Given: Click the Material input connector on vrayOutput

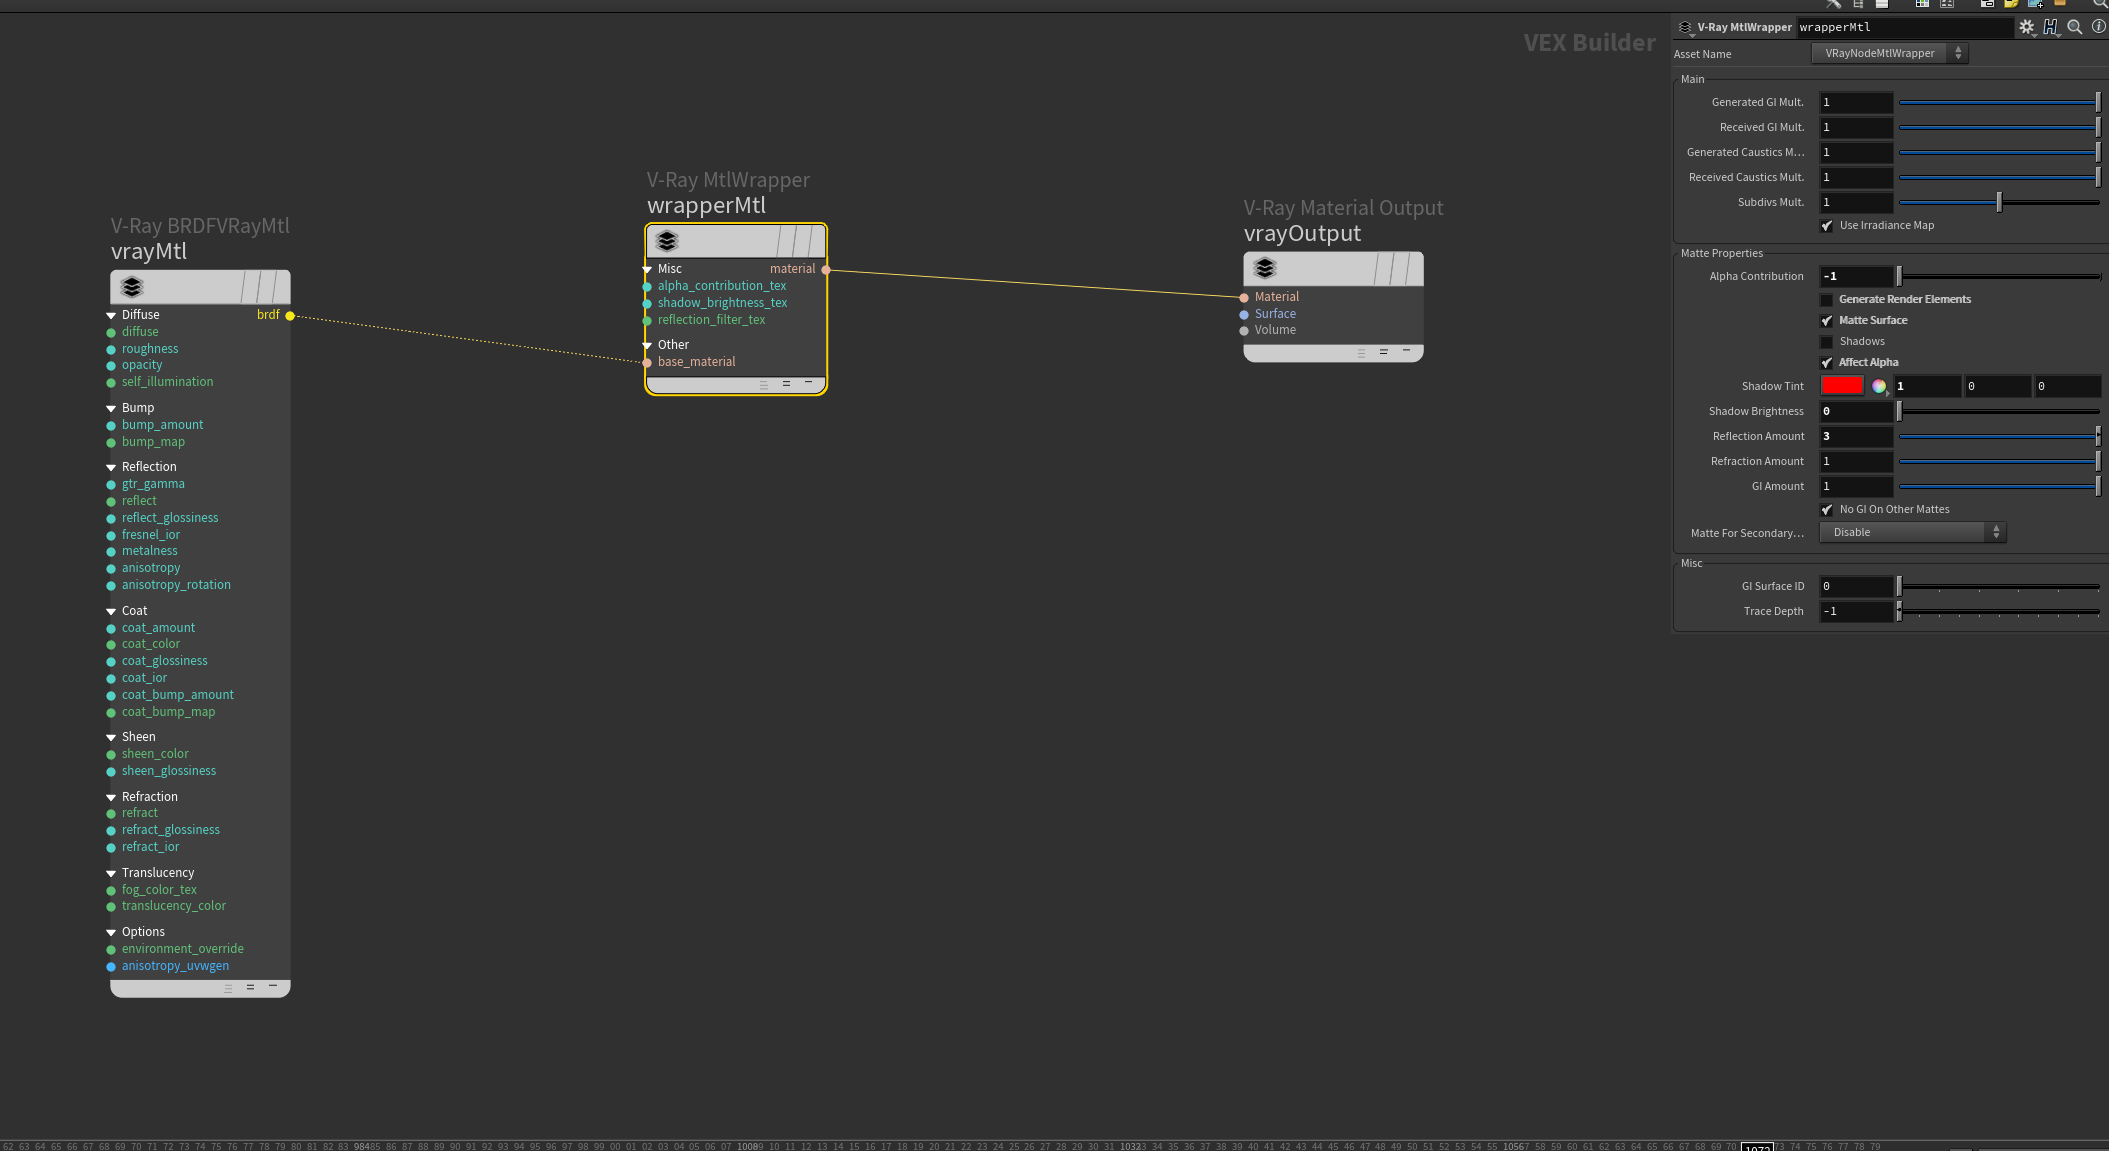Looking at the screenshot, I should (x=1244, y=297).
